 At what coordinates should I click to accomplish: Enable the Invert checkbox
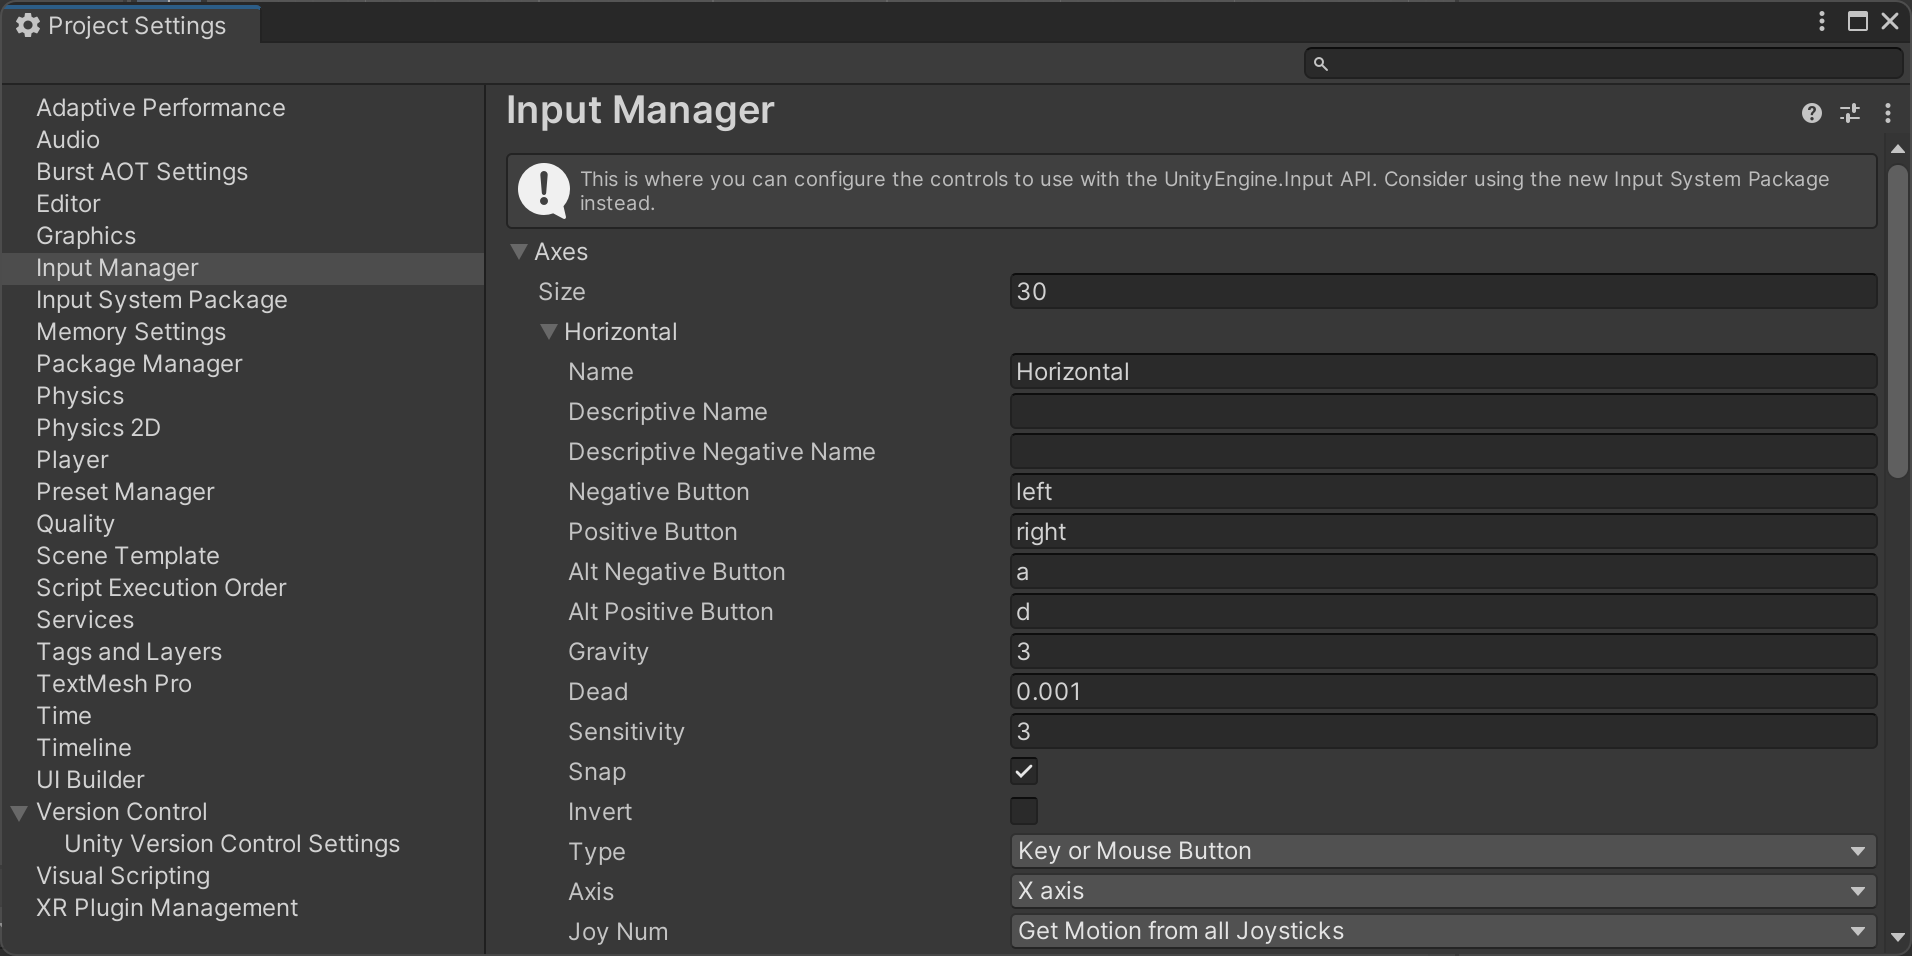point(1024,811)
